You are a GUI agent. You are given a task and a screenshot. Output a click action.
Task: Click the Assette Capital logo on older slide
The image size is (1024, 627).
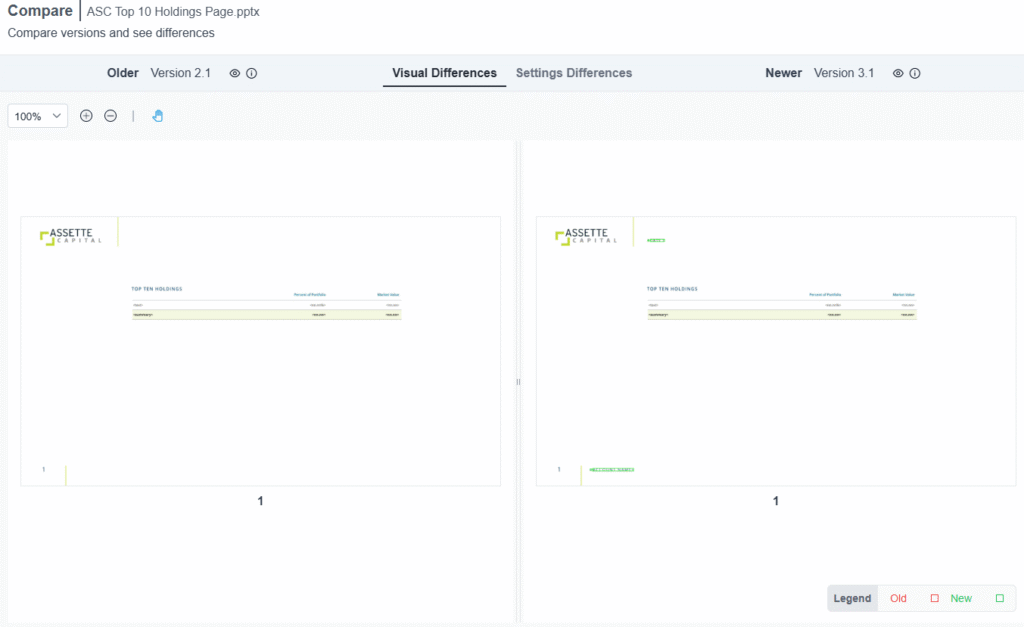70,236
